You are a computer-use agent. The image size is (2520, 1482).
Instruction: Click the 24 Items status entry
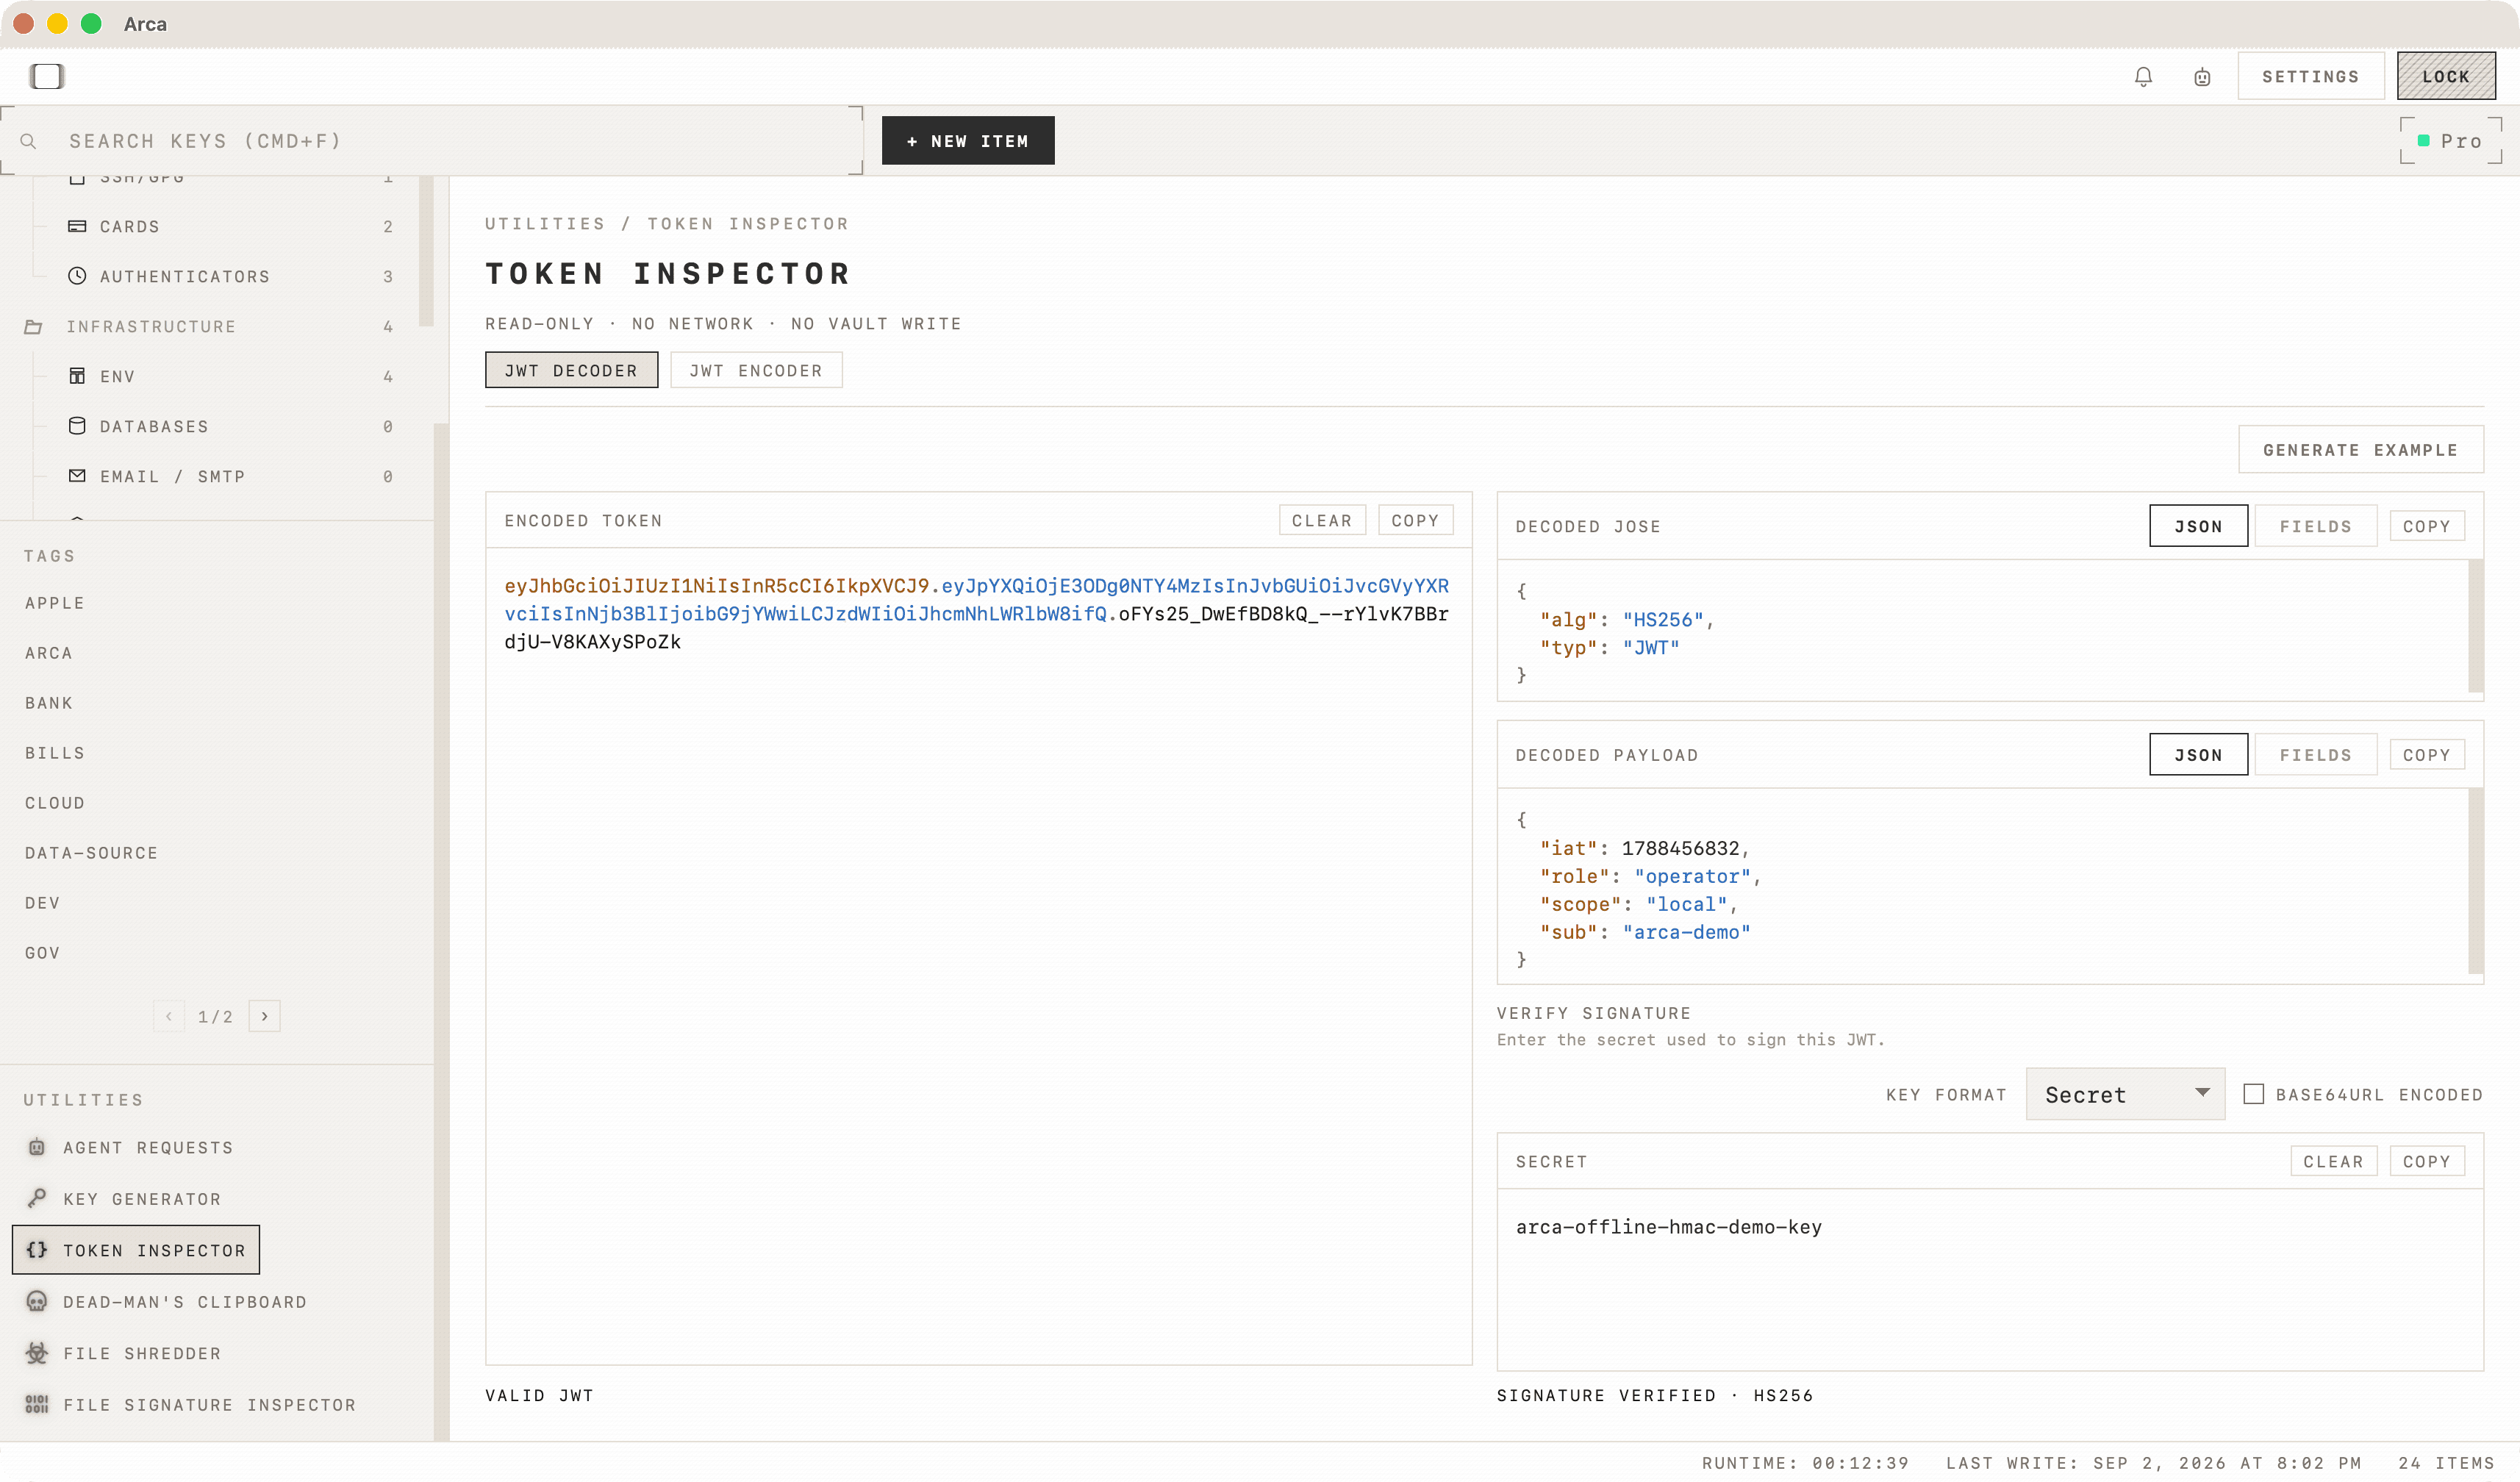[x=2446, y=1463]
